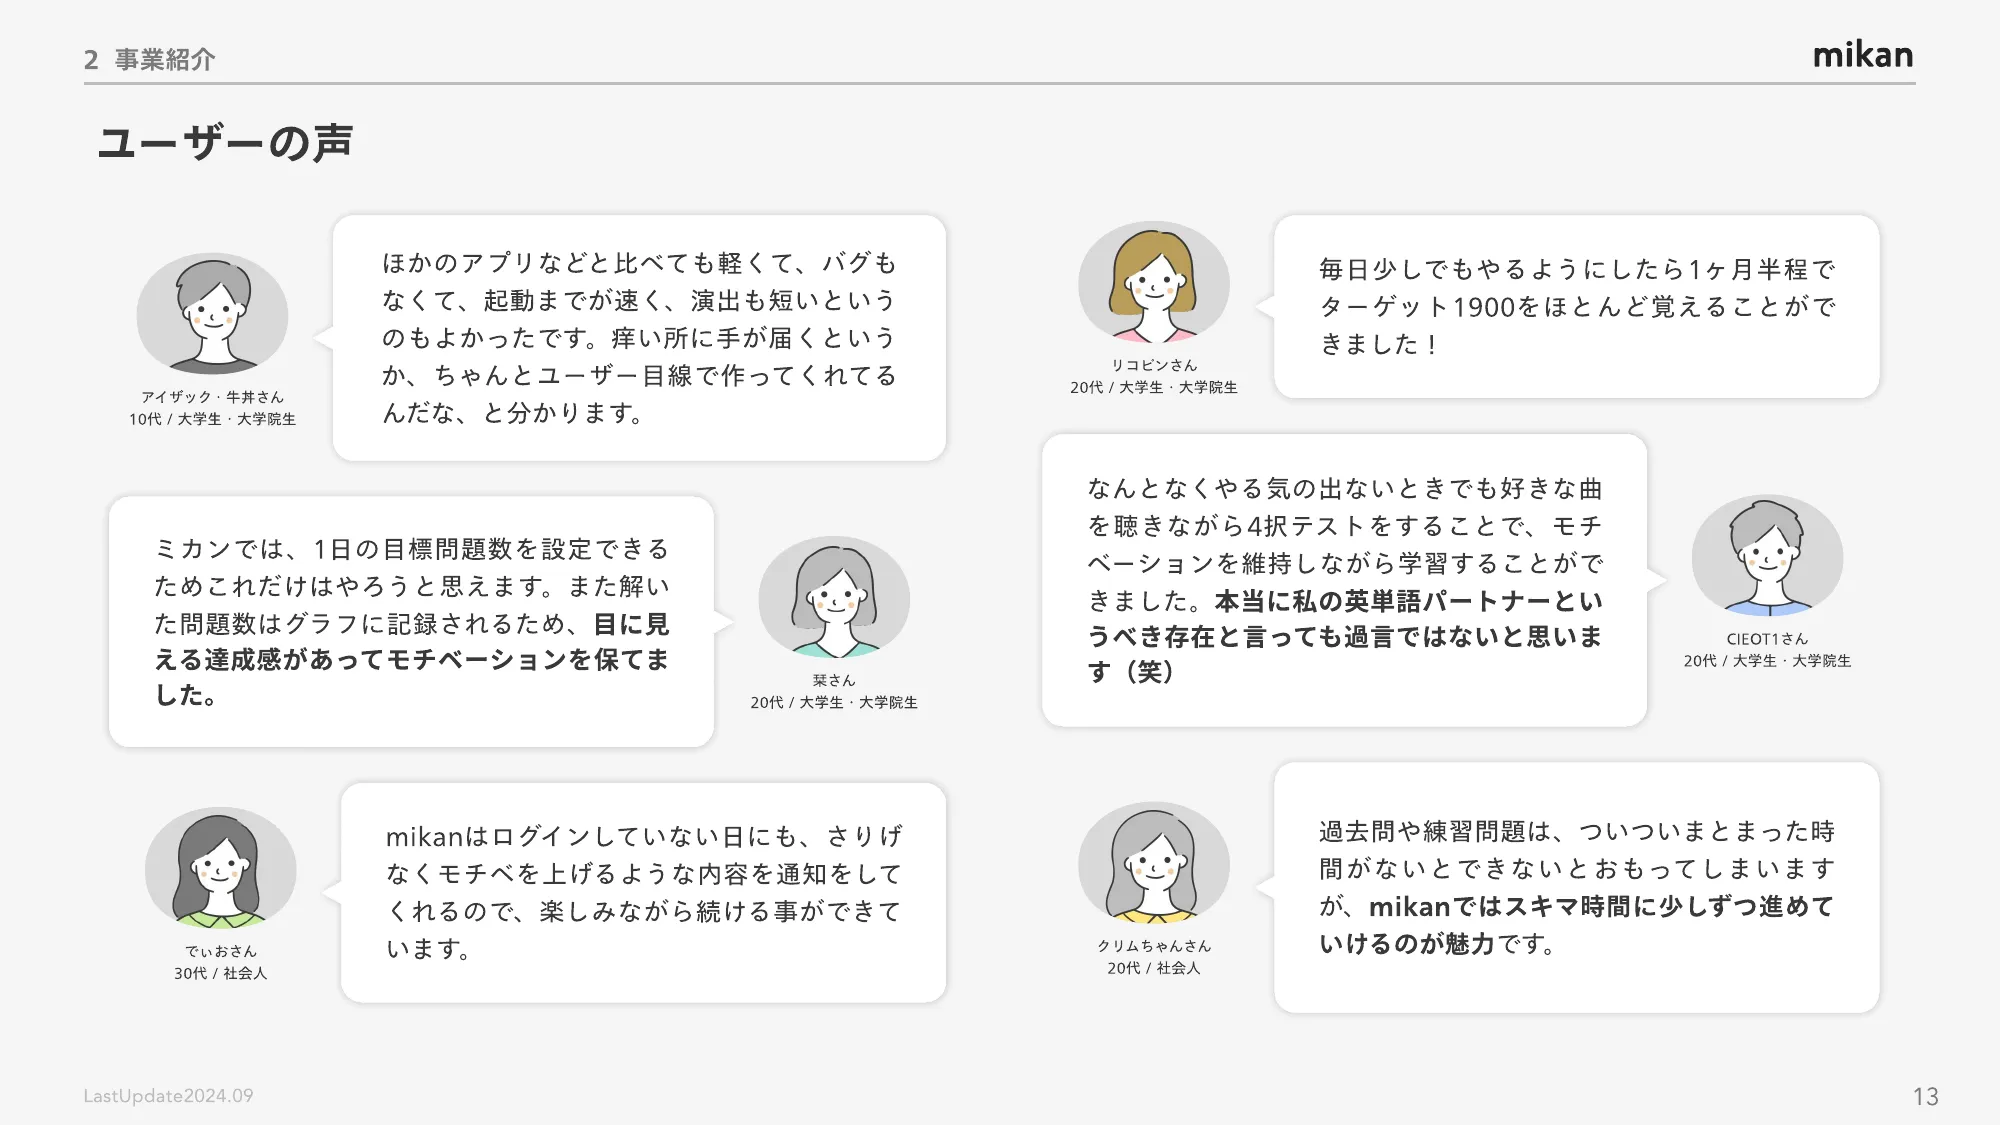The width and height of the screenshot is (2000, 1125).
Task: Click the bold text mikanではスキマ時間に少しずつ
Action: 1576,924
